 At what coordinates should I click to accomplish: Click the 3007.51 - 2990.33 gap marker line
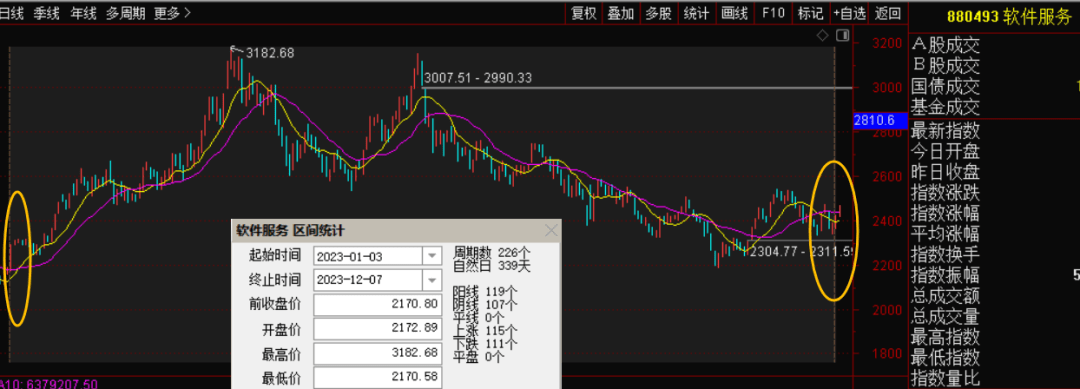637,87
